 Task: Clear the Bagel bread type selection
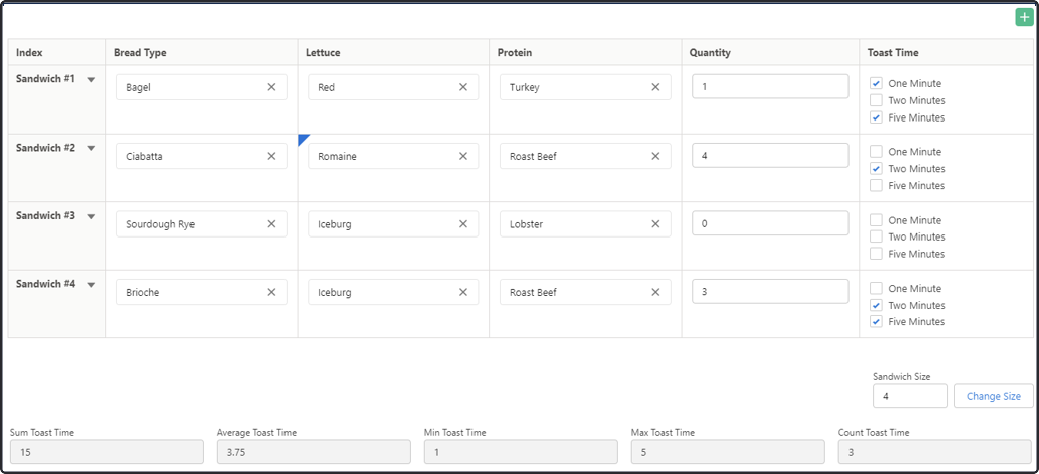(271, 87)
